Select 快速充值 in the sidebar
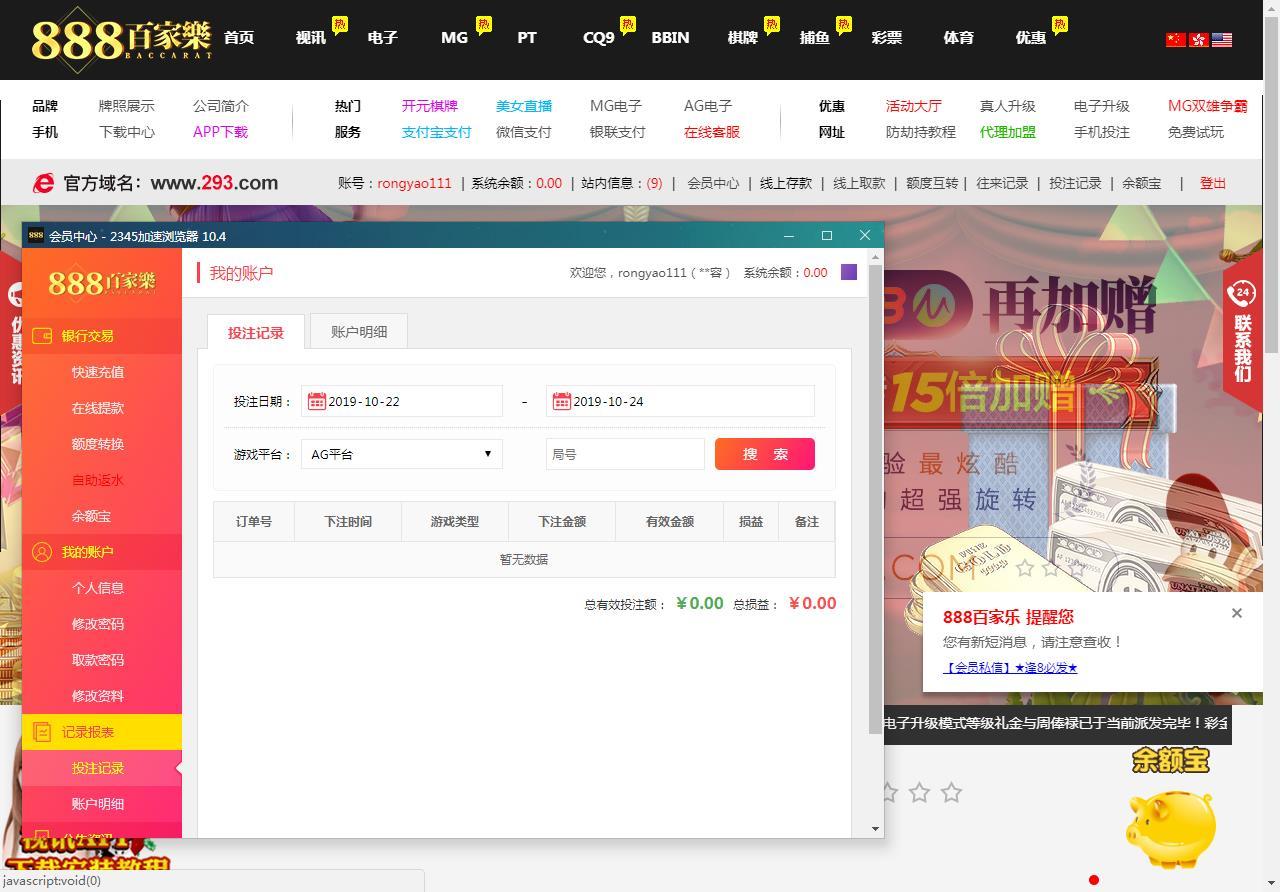This screenshot has width=1280, height=892. [x=98, y=372]
